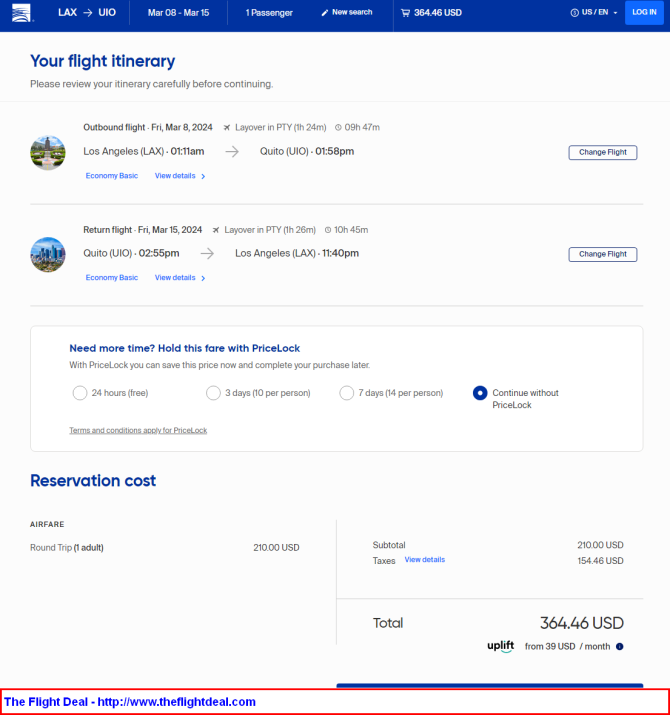The height and width of the screenshot is (715, 670).
Task: Click the currency icon beside US / EN
Action: coord(575,13)
